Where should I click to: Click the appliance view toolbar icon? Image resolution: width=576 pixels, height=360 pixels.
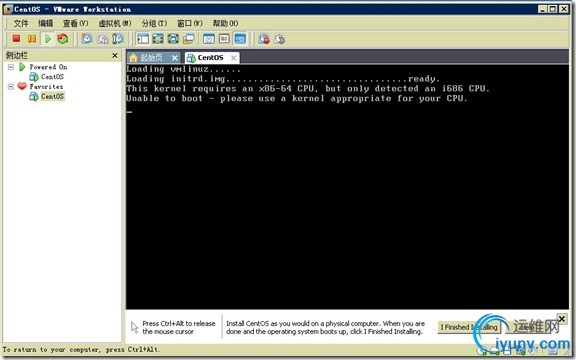pyautogui.click(x=224, y=38)
